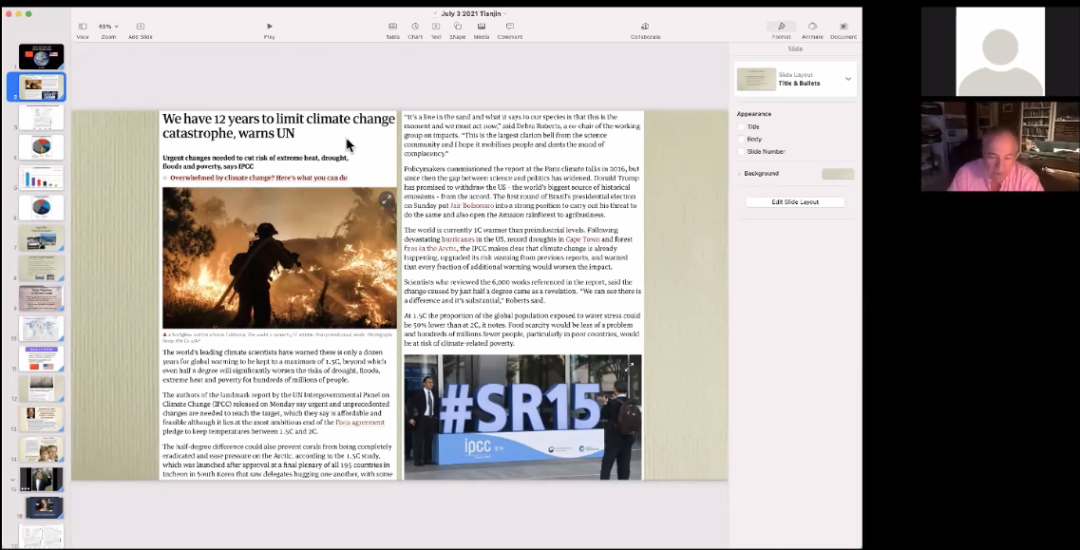Add a Text box using toolbar
Viewport: 1080px width, 550px height.
[436, 27]
